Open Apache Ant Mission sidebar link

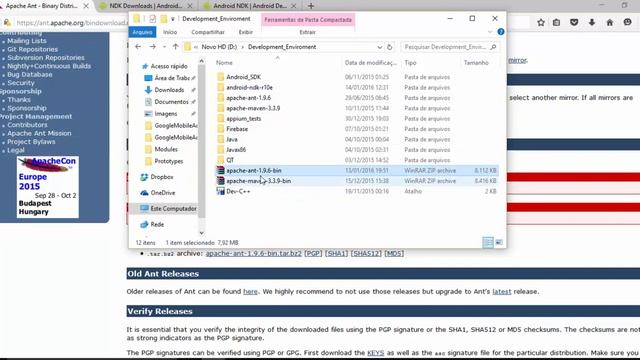tap(39, 133)
